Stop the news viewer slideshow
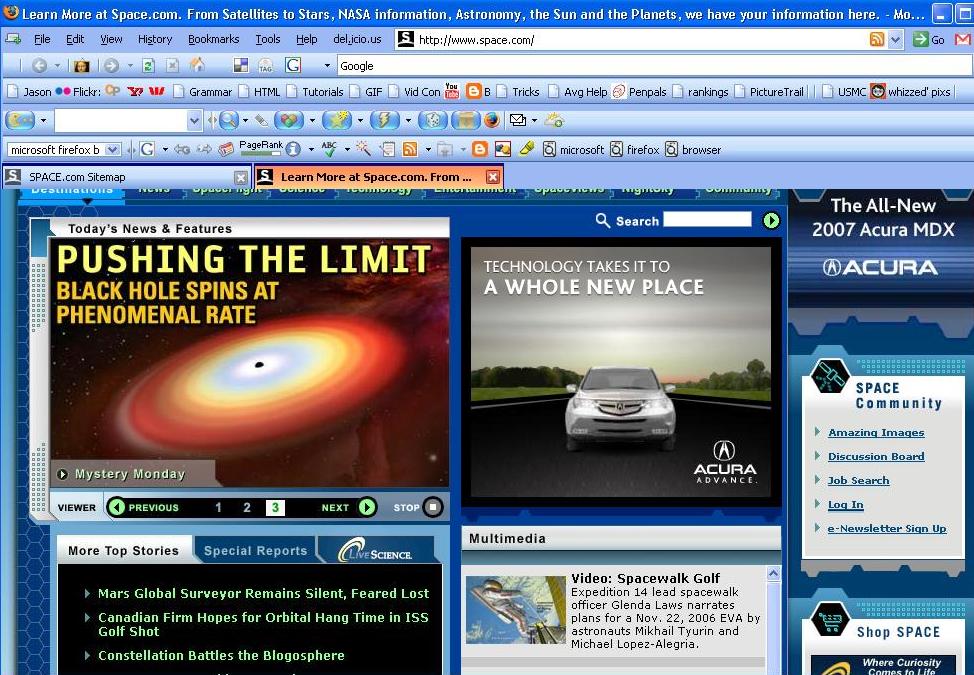This screenshot has height=675, width=974. 432,507
